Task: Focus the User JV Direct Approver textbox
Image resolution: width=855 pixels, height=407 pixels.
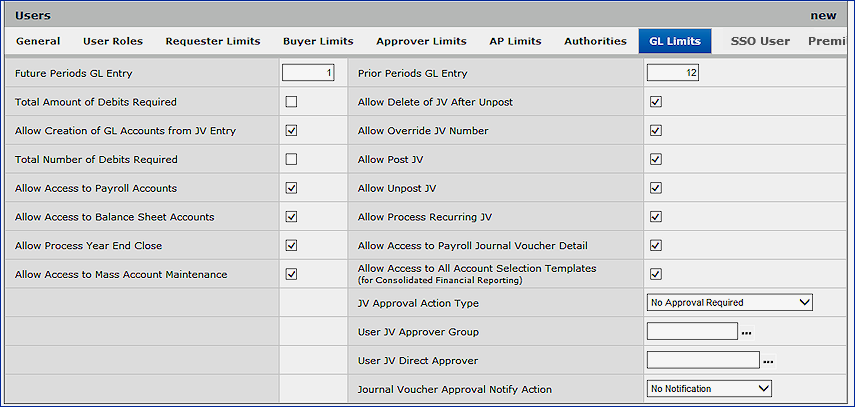Action: [x=703, y=360]
